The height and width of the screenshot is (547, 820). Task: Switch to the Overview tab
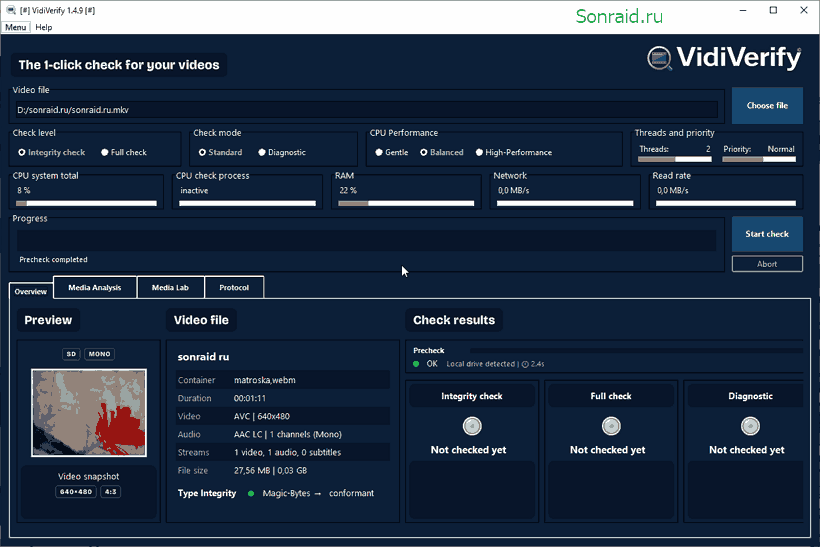coord(30,291)
